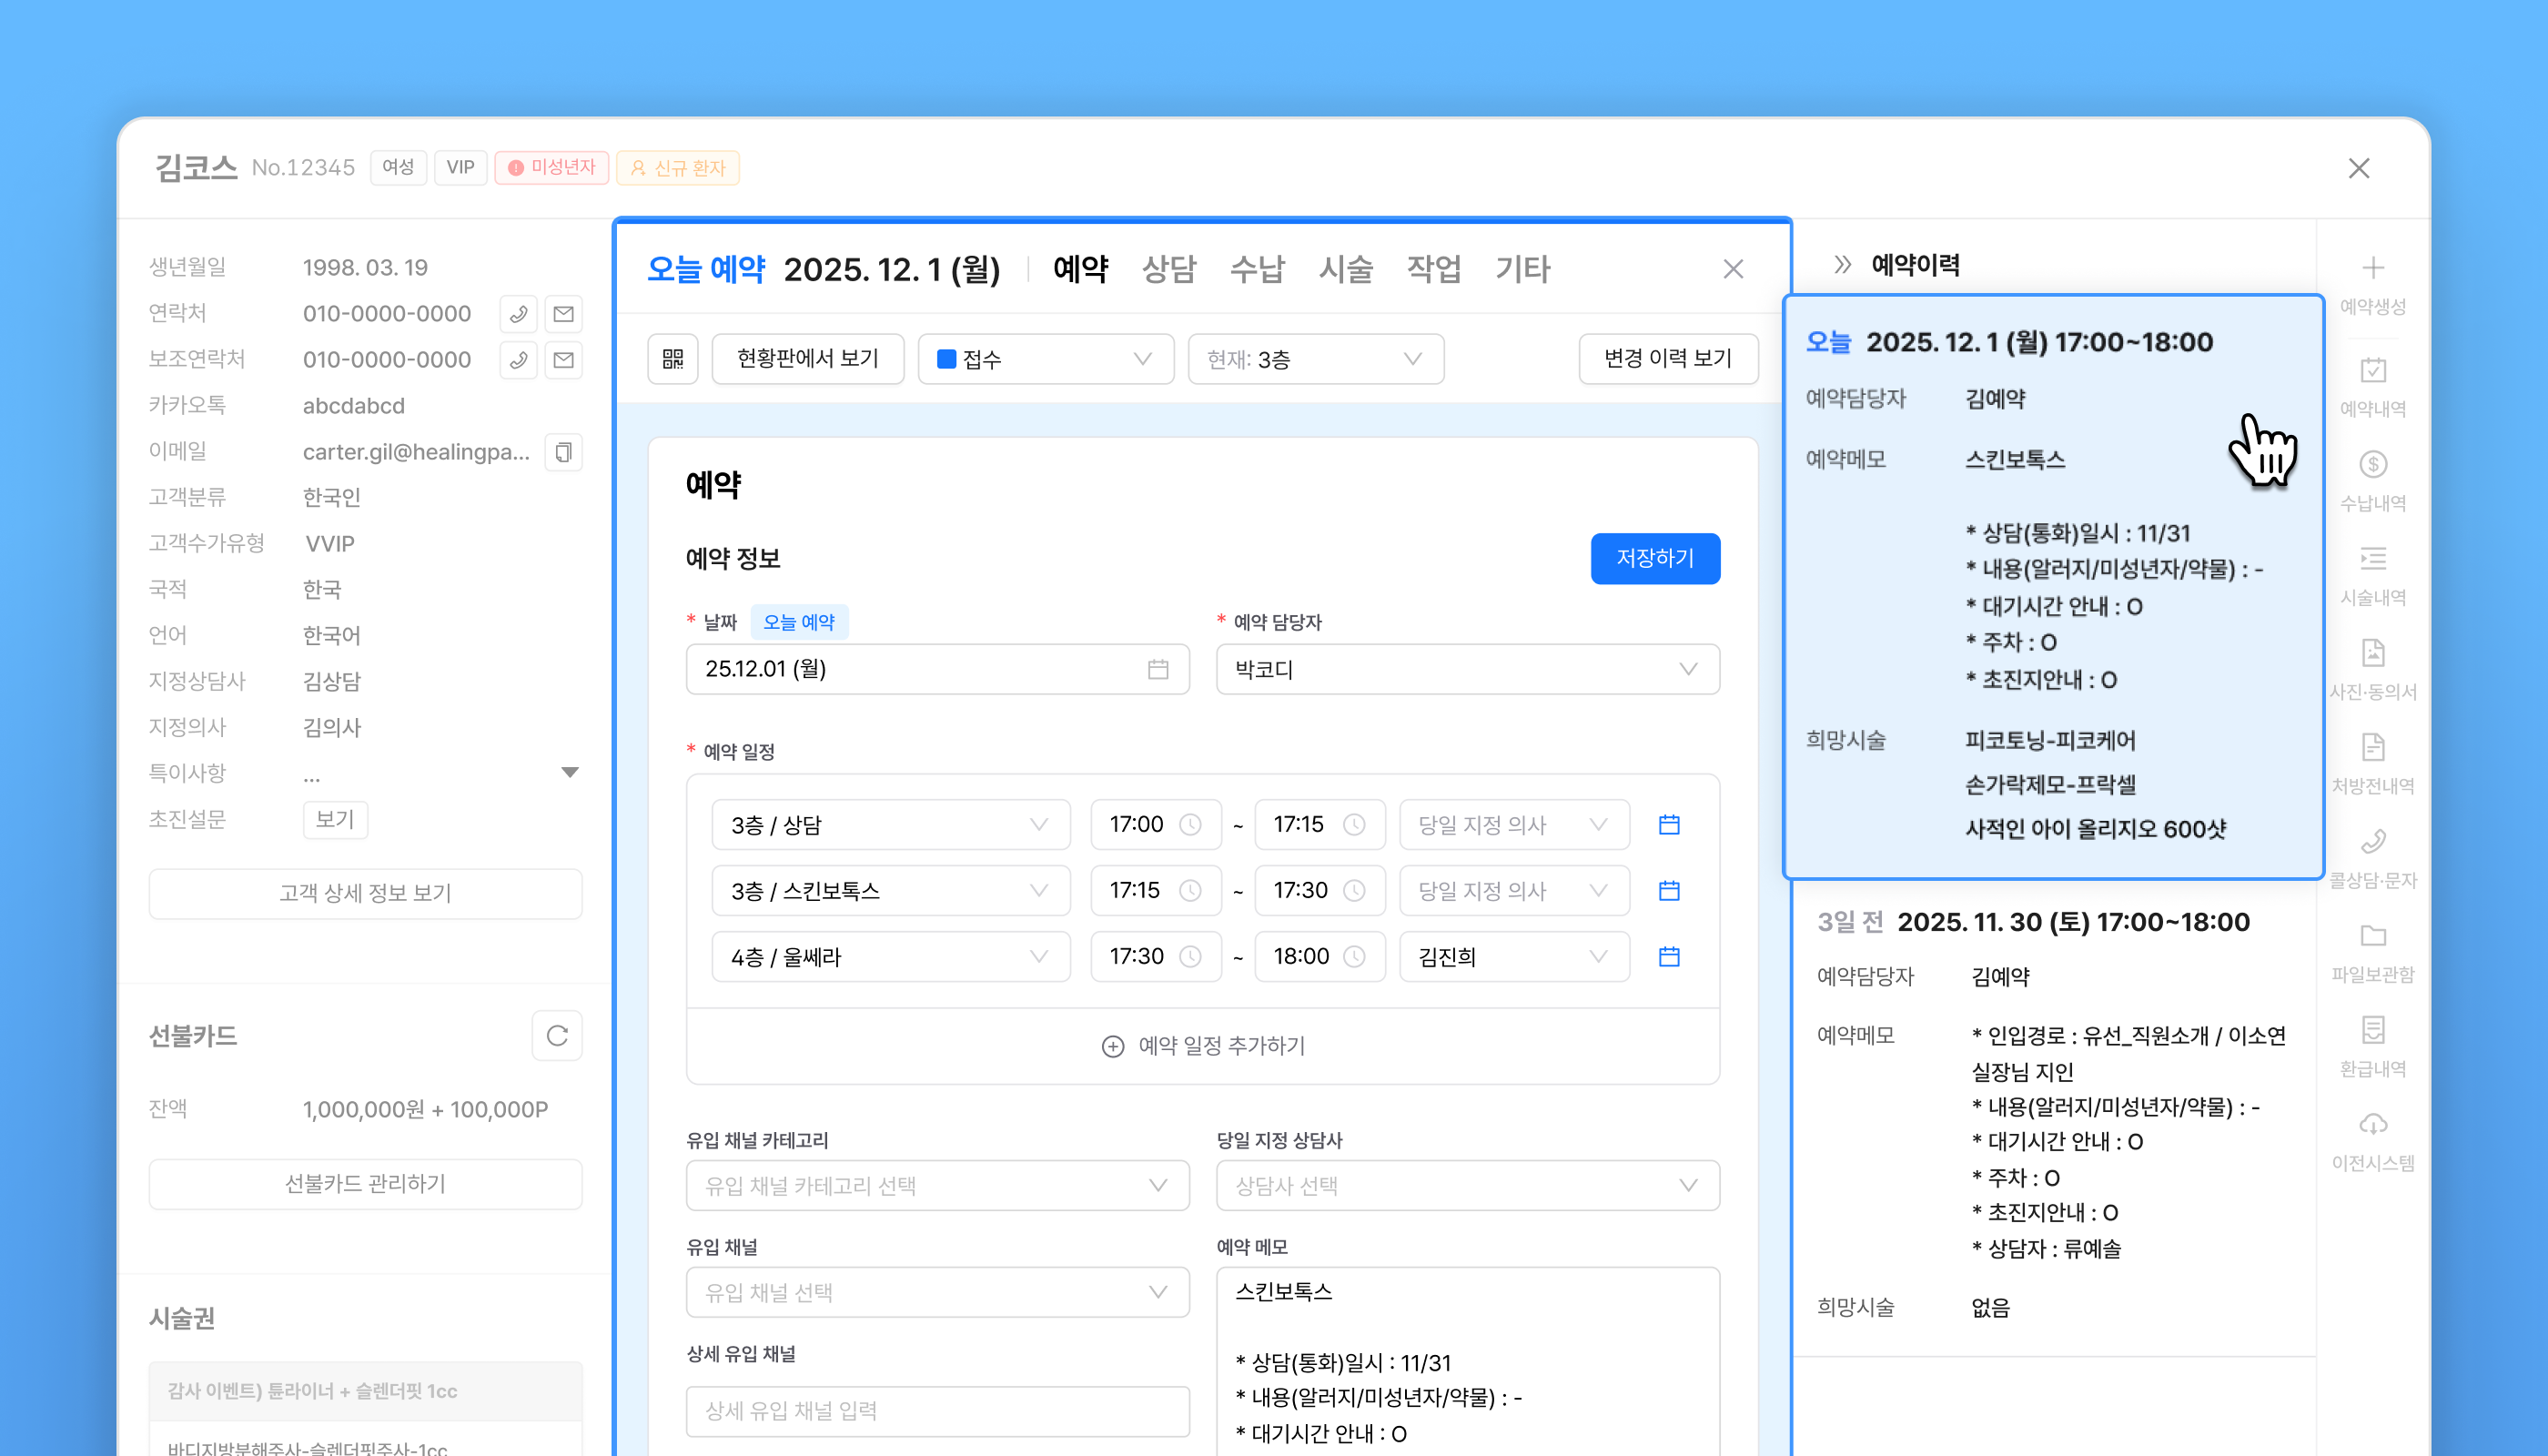Image resolution: width=2548 pixels, height=1456 pixels.
Task: Click the 25.12.01 (월) date field
Action: pyautogui.click(x=936, y=669)
